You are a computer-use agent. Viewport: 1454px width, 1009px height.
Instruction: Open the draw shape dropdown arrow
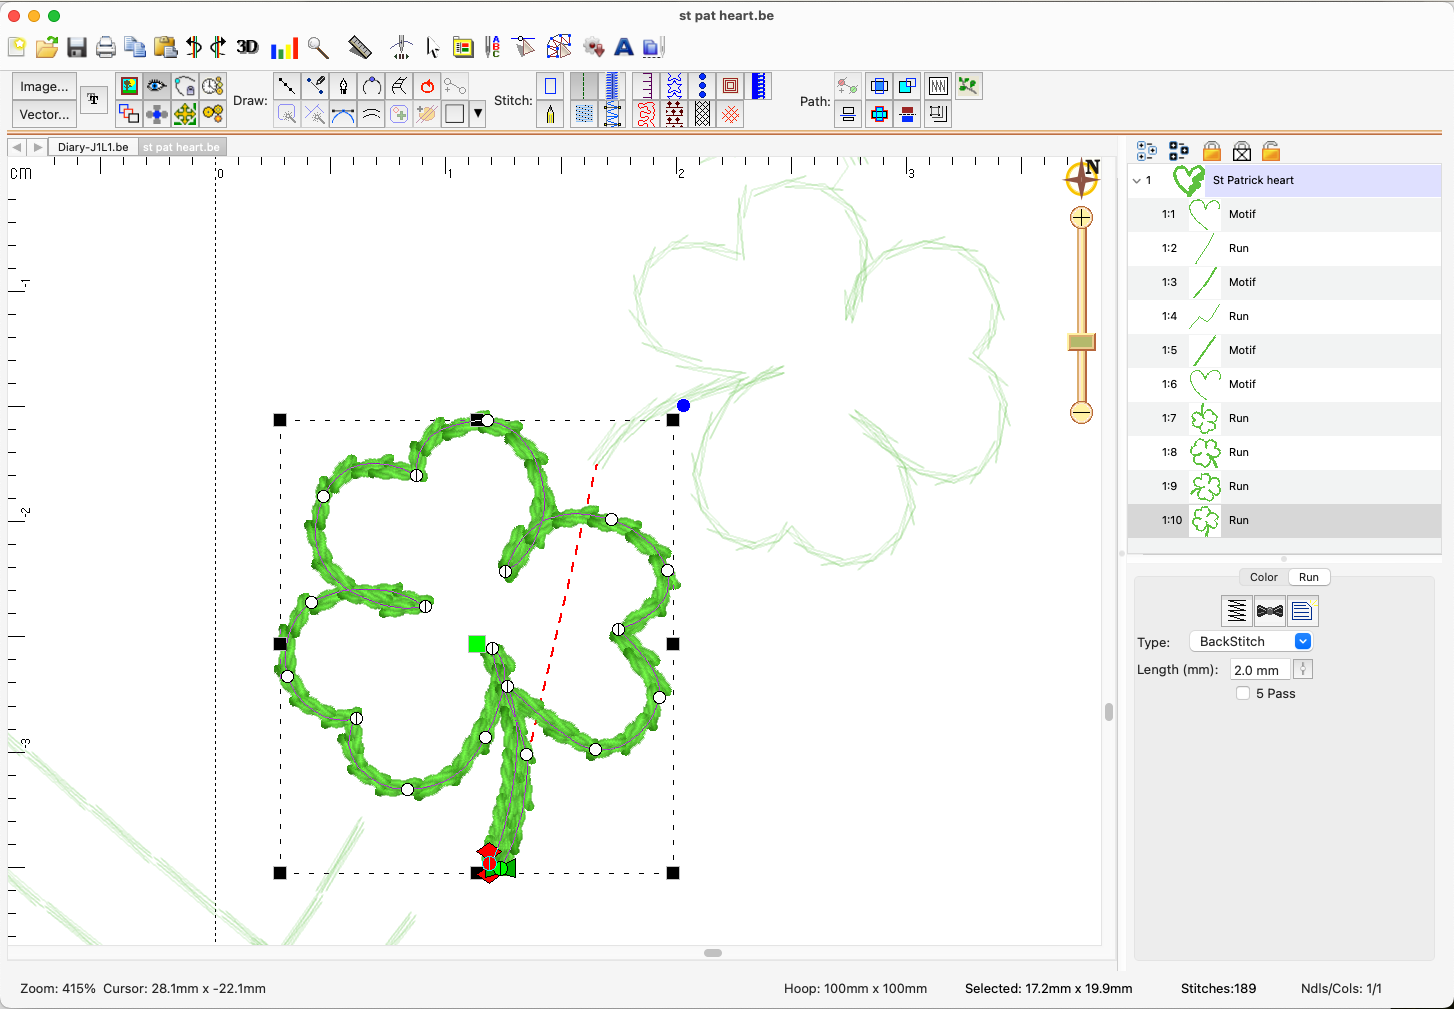[478, 114]
